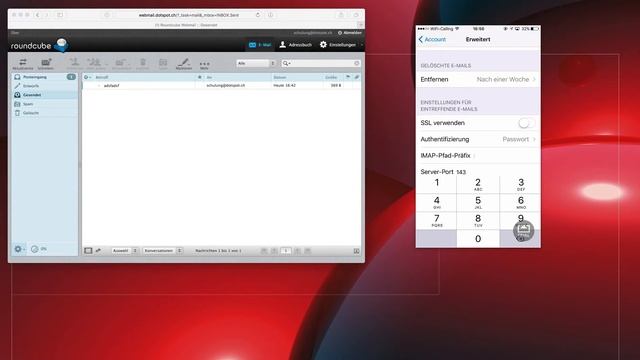Image resolution: width=640 pixels, height=360 pixels.
Task: Select the Gelöscht folder
Action: point(44,113)
